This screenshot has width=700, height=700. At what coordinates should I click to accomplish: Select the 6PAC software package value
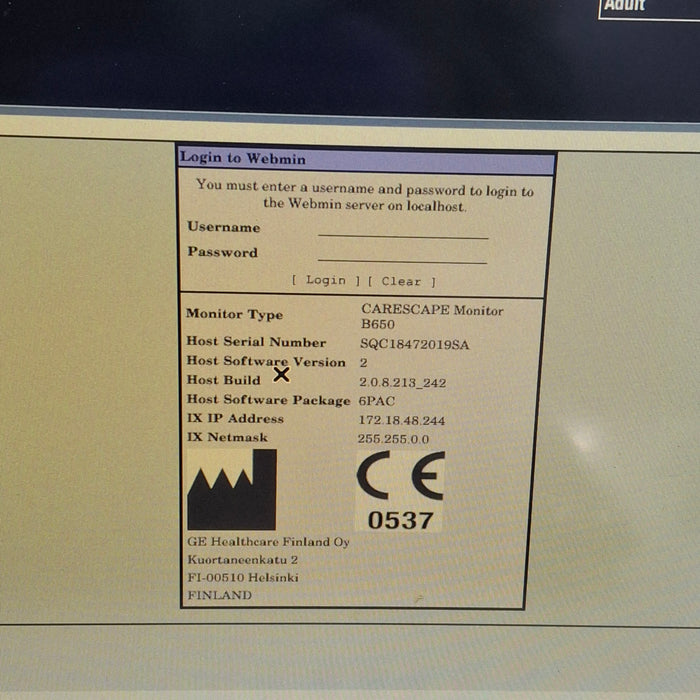(x=377, y=401)
